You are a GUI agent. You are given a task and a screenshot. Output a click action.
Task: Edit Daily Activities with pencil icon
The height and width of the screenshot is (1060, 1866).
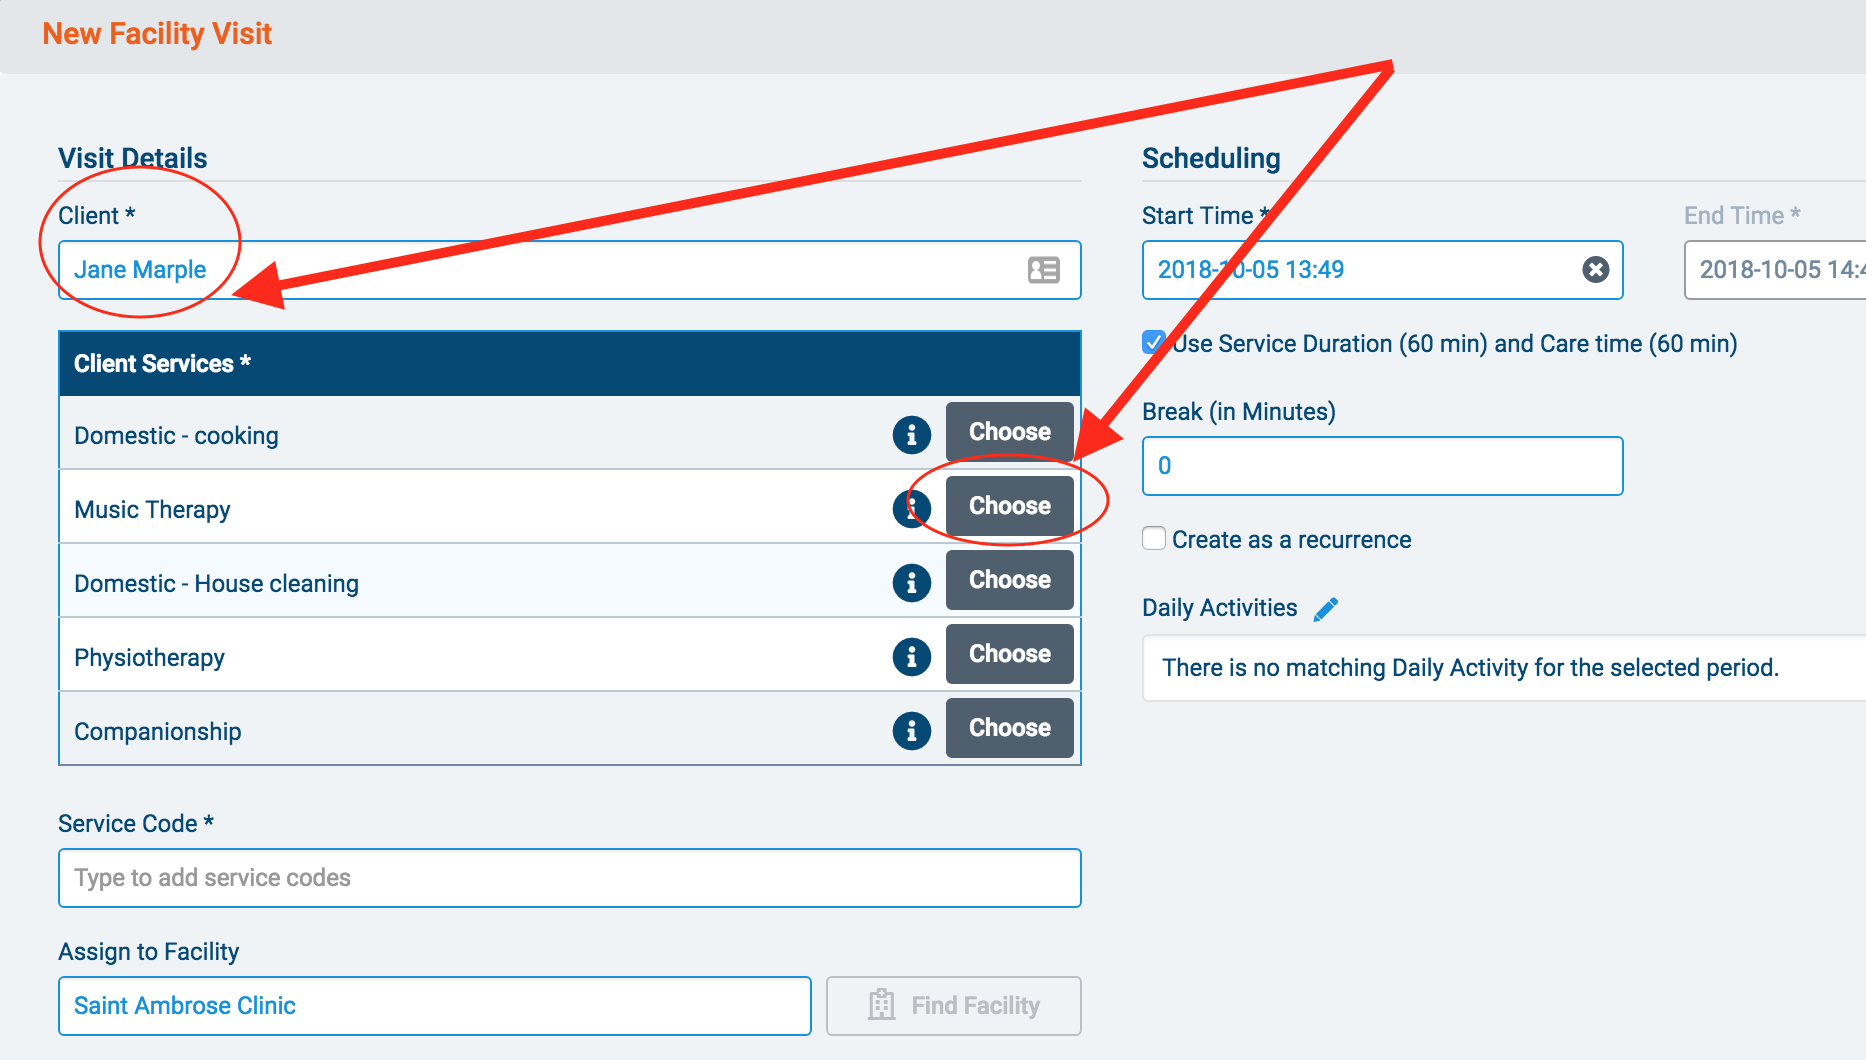(1326, 609)
